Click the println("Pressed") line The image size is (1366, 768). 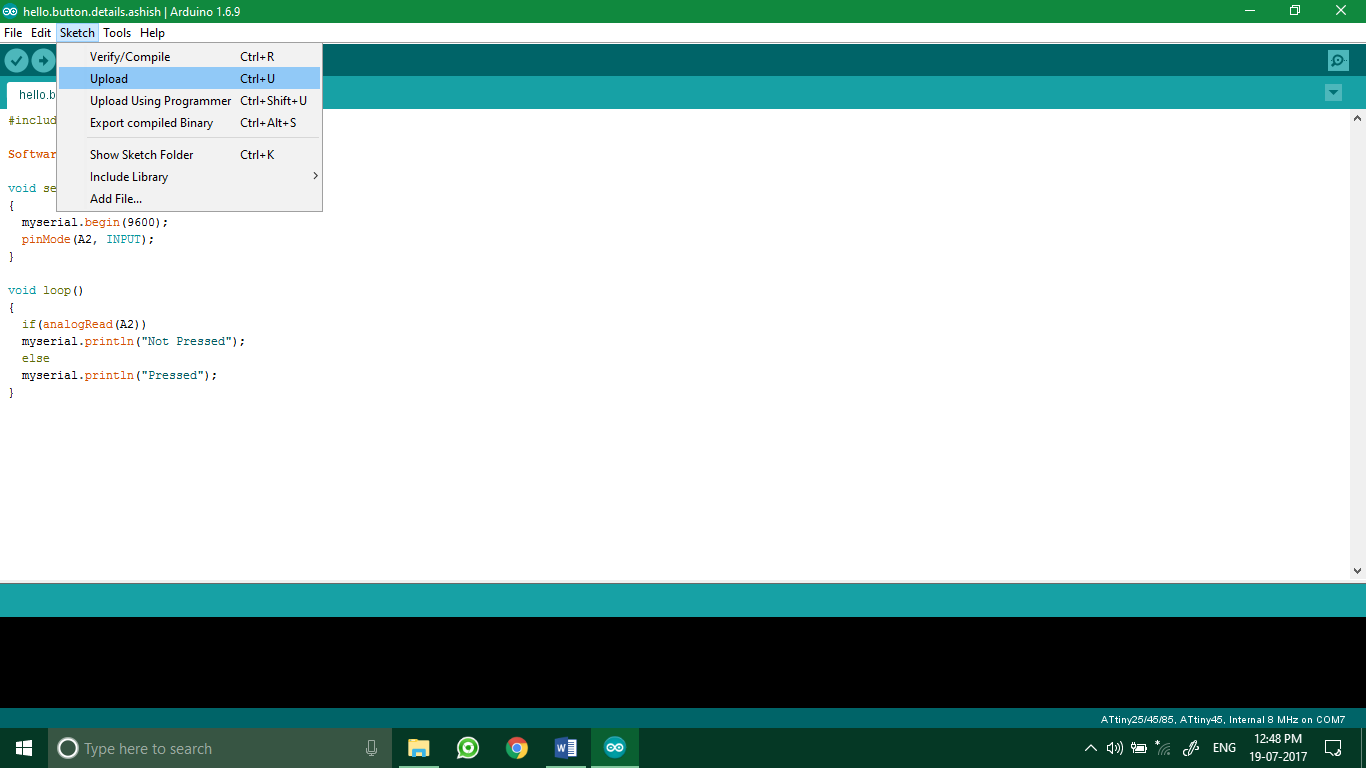[x=119, y=375]
